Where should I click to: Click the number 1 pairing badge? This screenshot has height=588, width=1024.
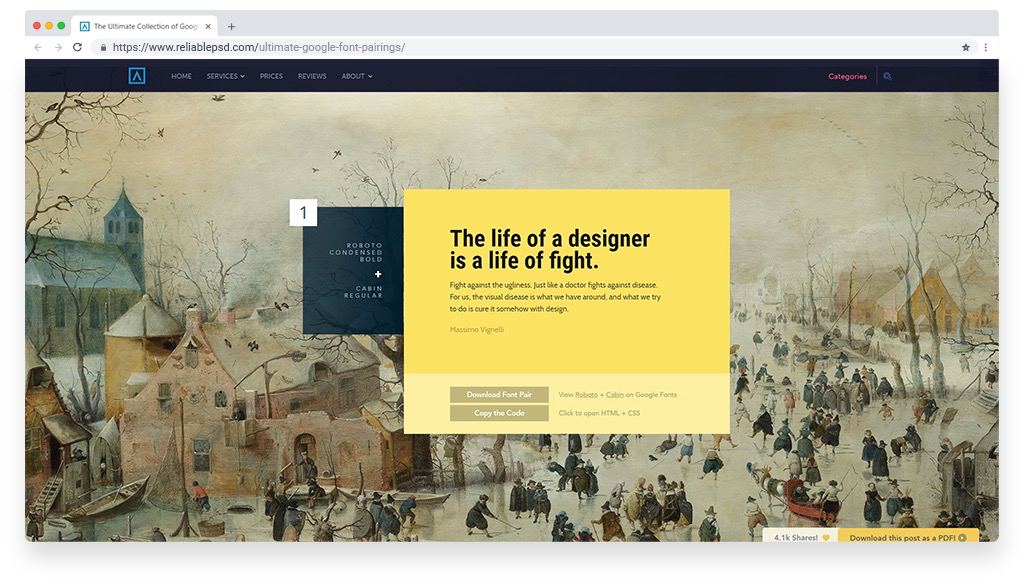[303, 212]
